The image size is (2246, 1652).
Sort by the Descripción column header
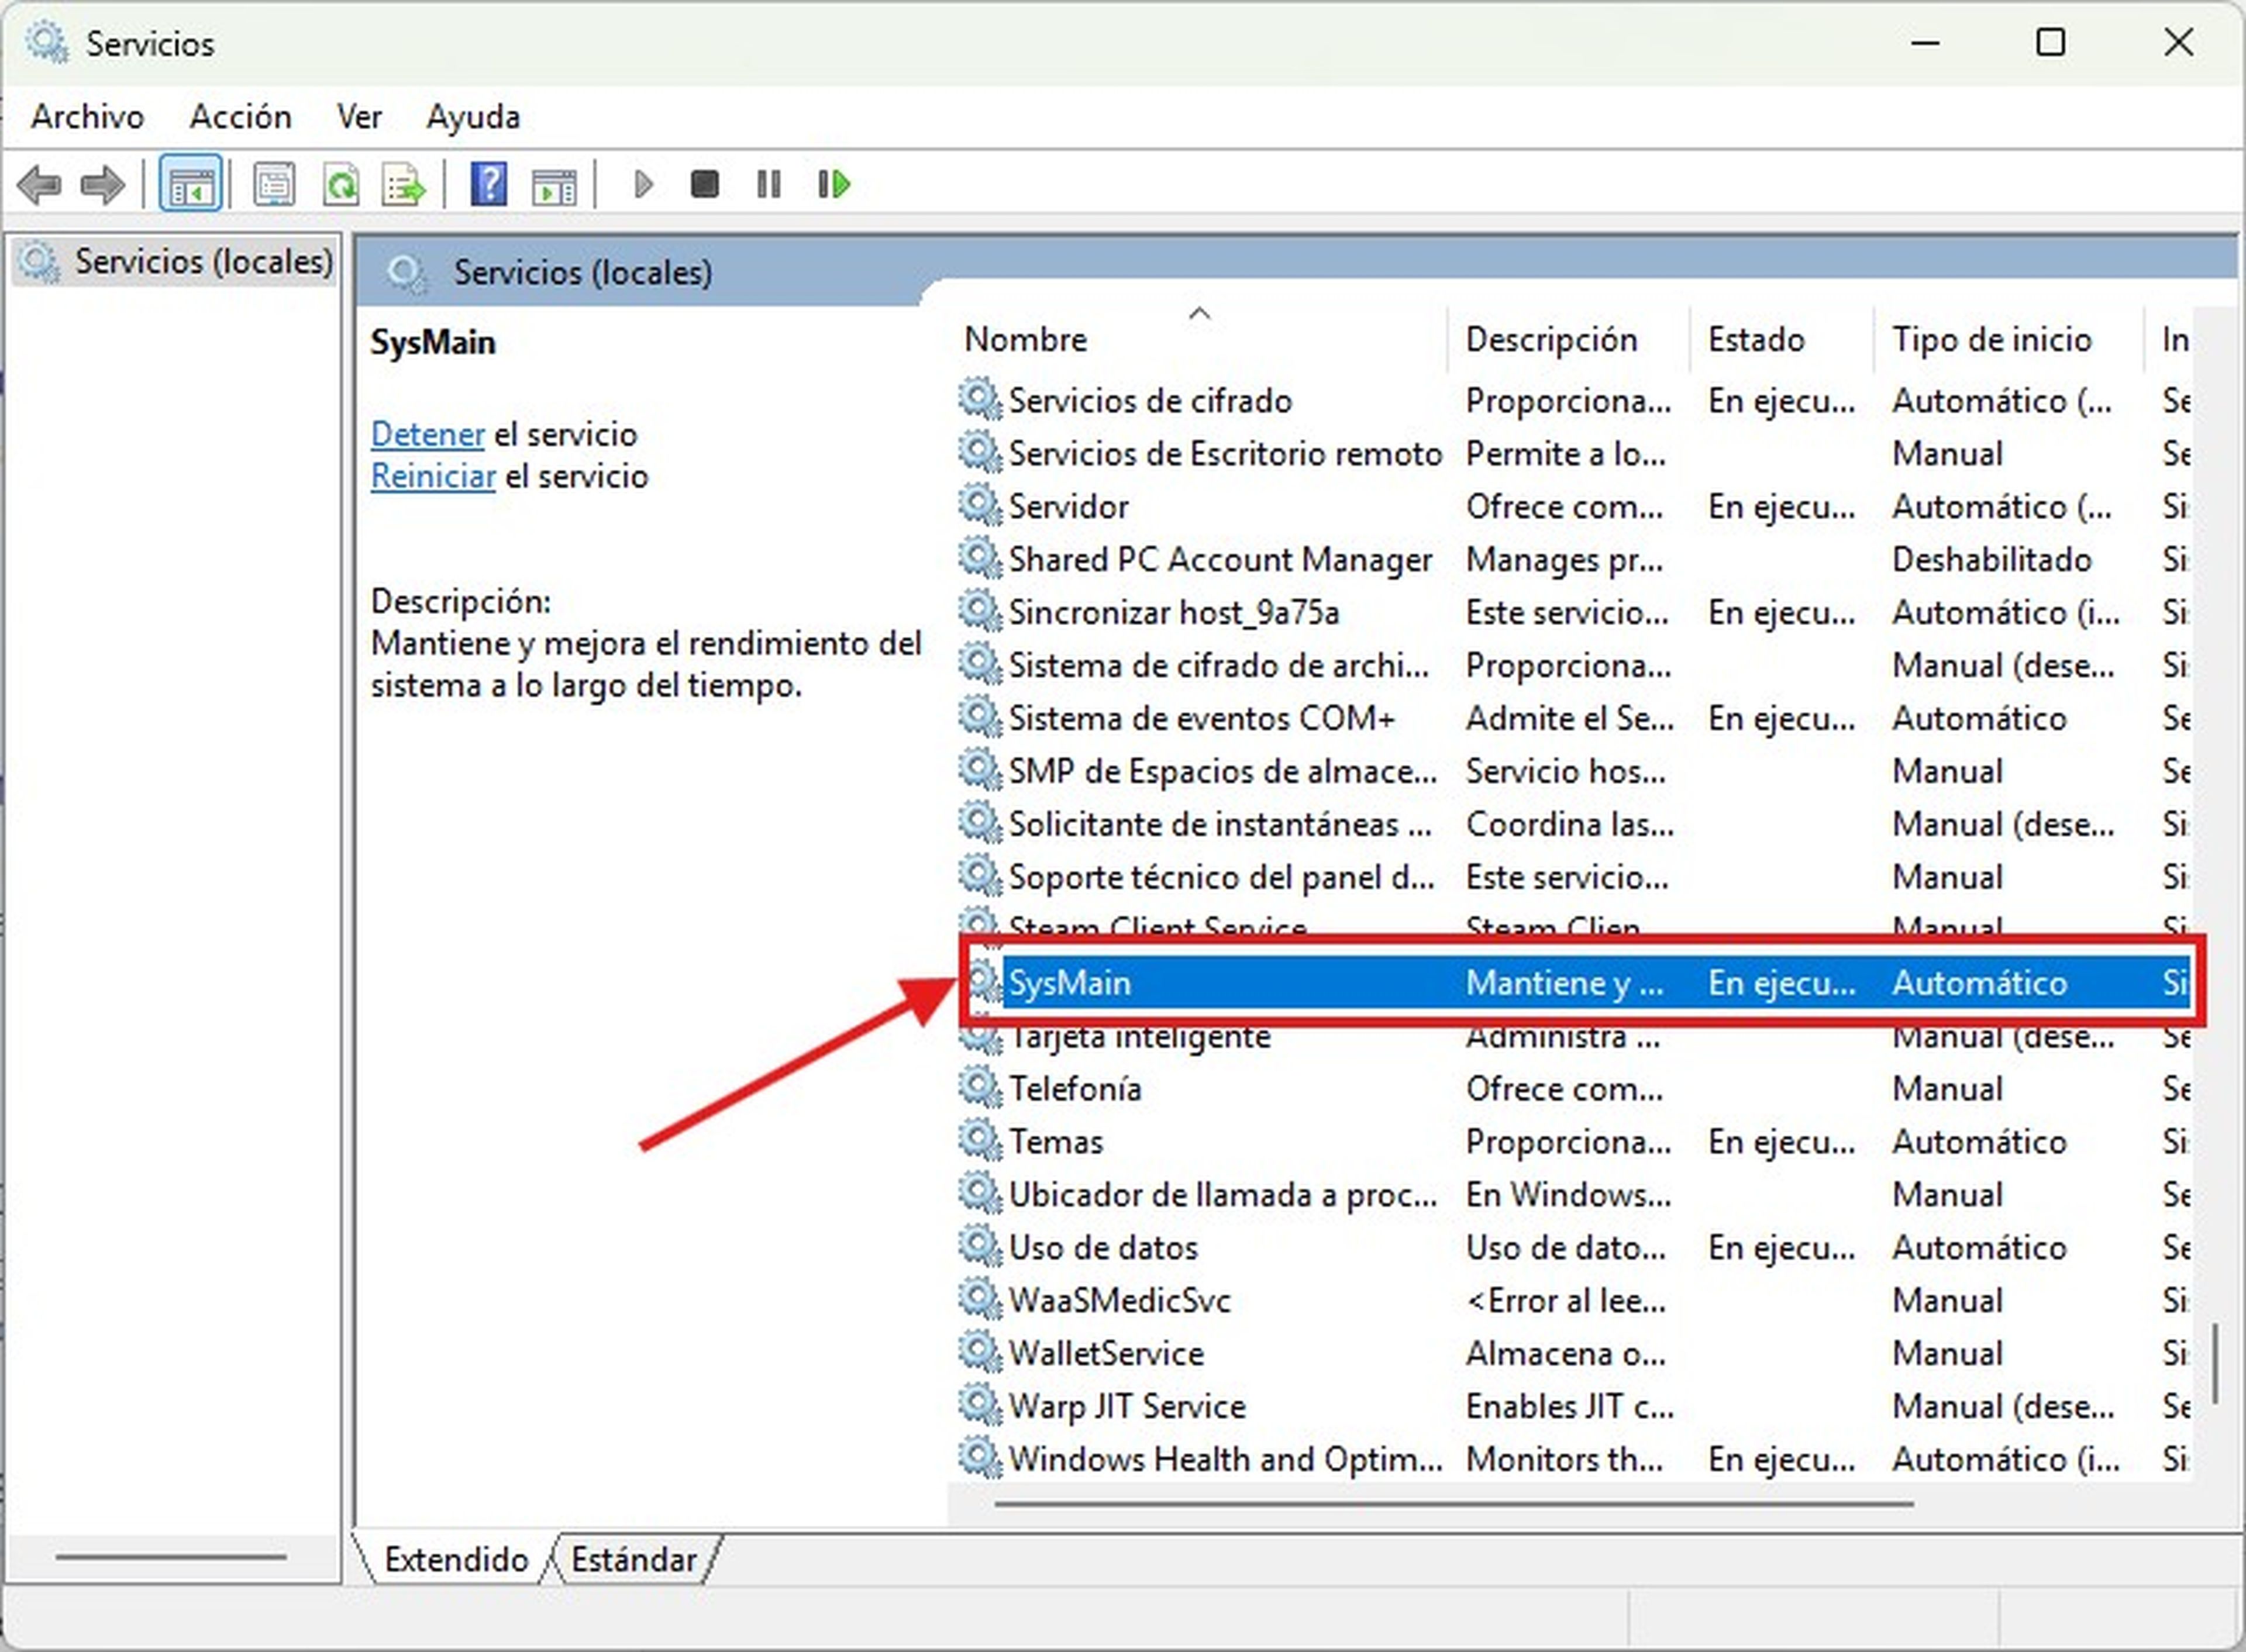coord(1568,339)
